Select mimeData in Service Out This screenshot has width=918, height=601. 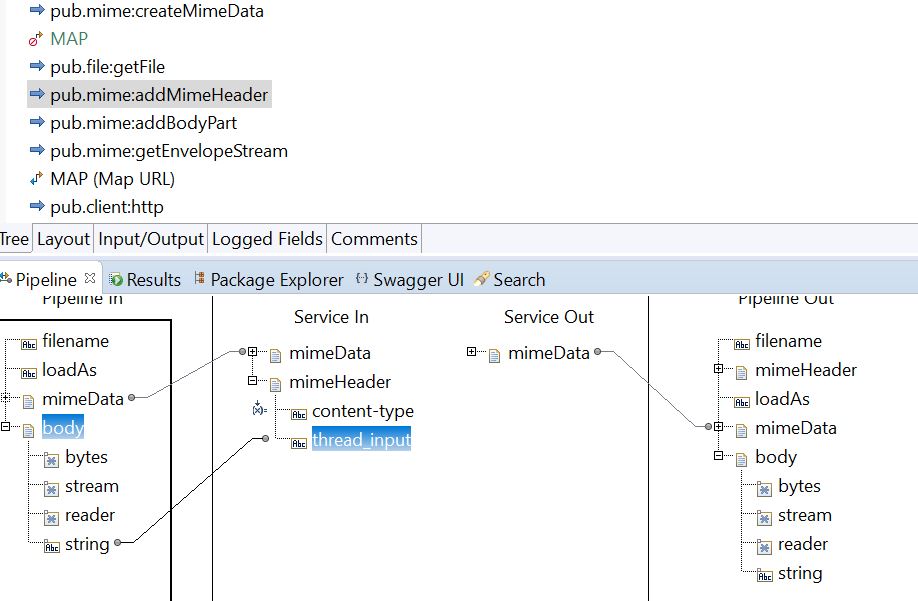(549, 353)
